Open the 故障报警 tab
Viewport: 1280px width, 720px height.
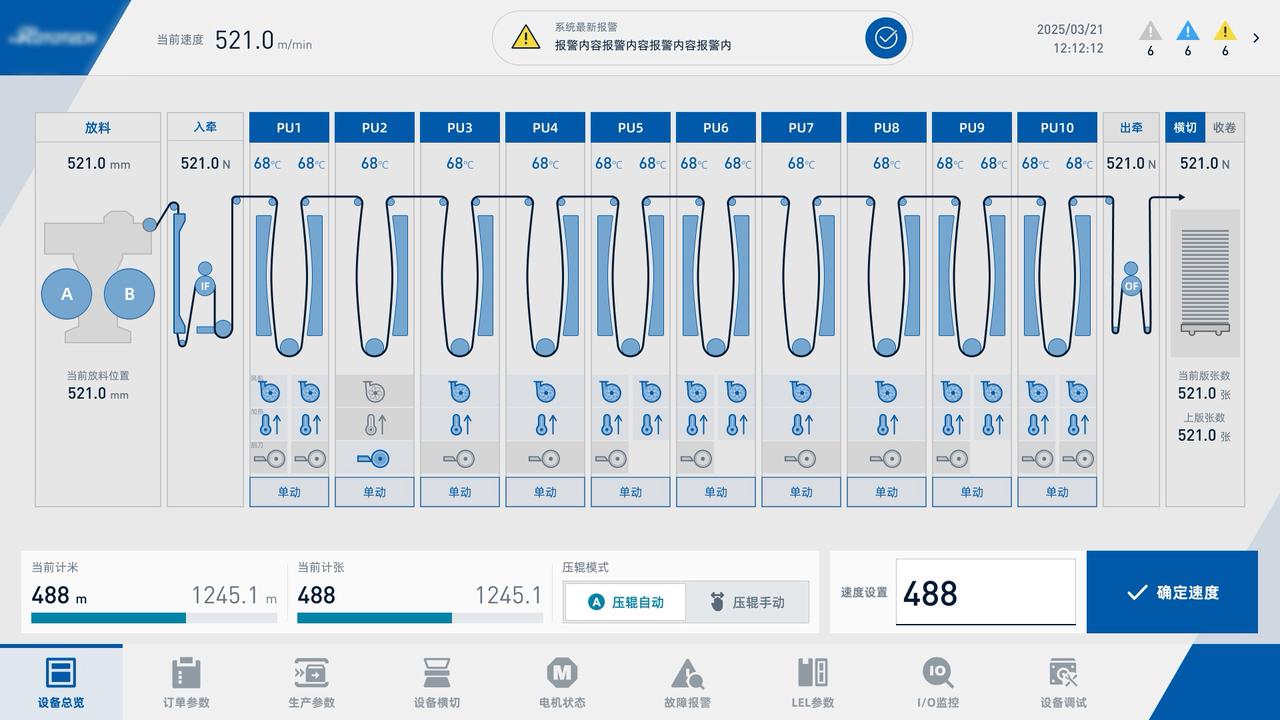point(687,683)
